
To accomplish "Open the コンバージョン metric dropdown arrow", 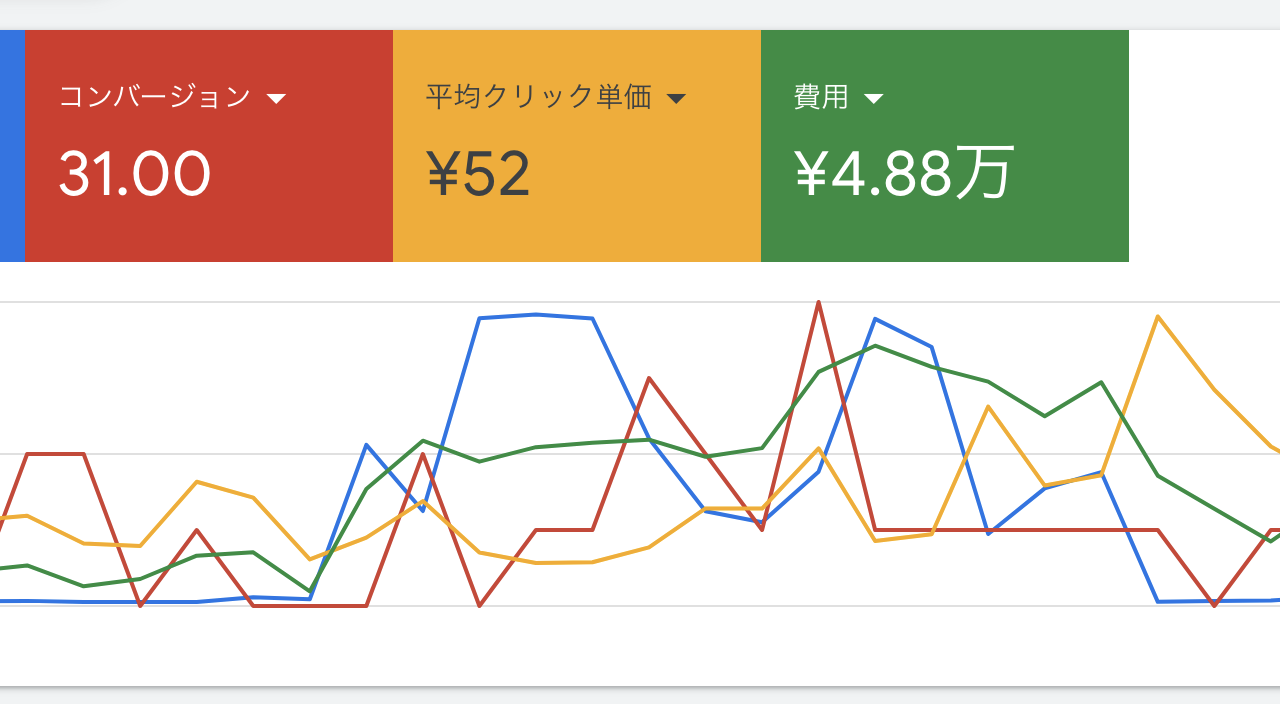I will (277, 98).
